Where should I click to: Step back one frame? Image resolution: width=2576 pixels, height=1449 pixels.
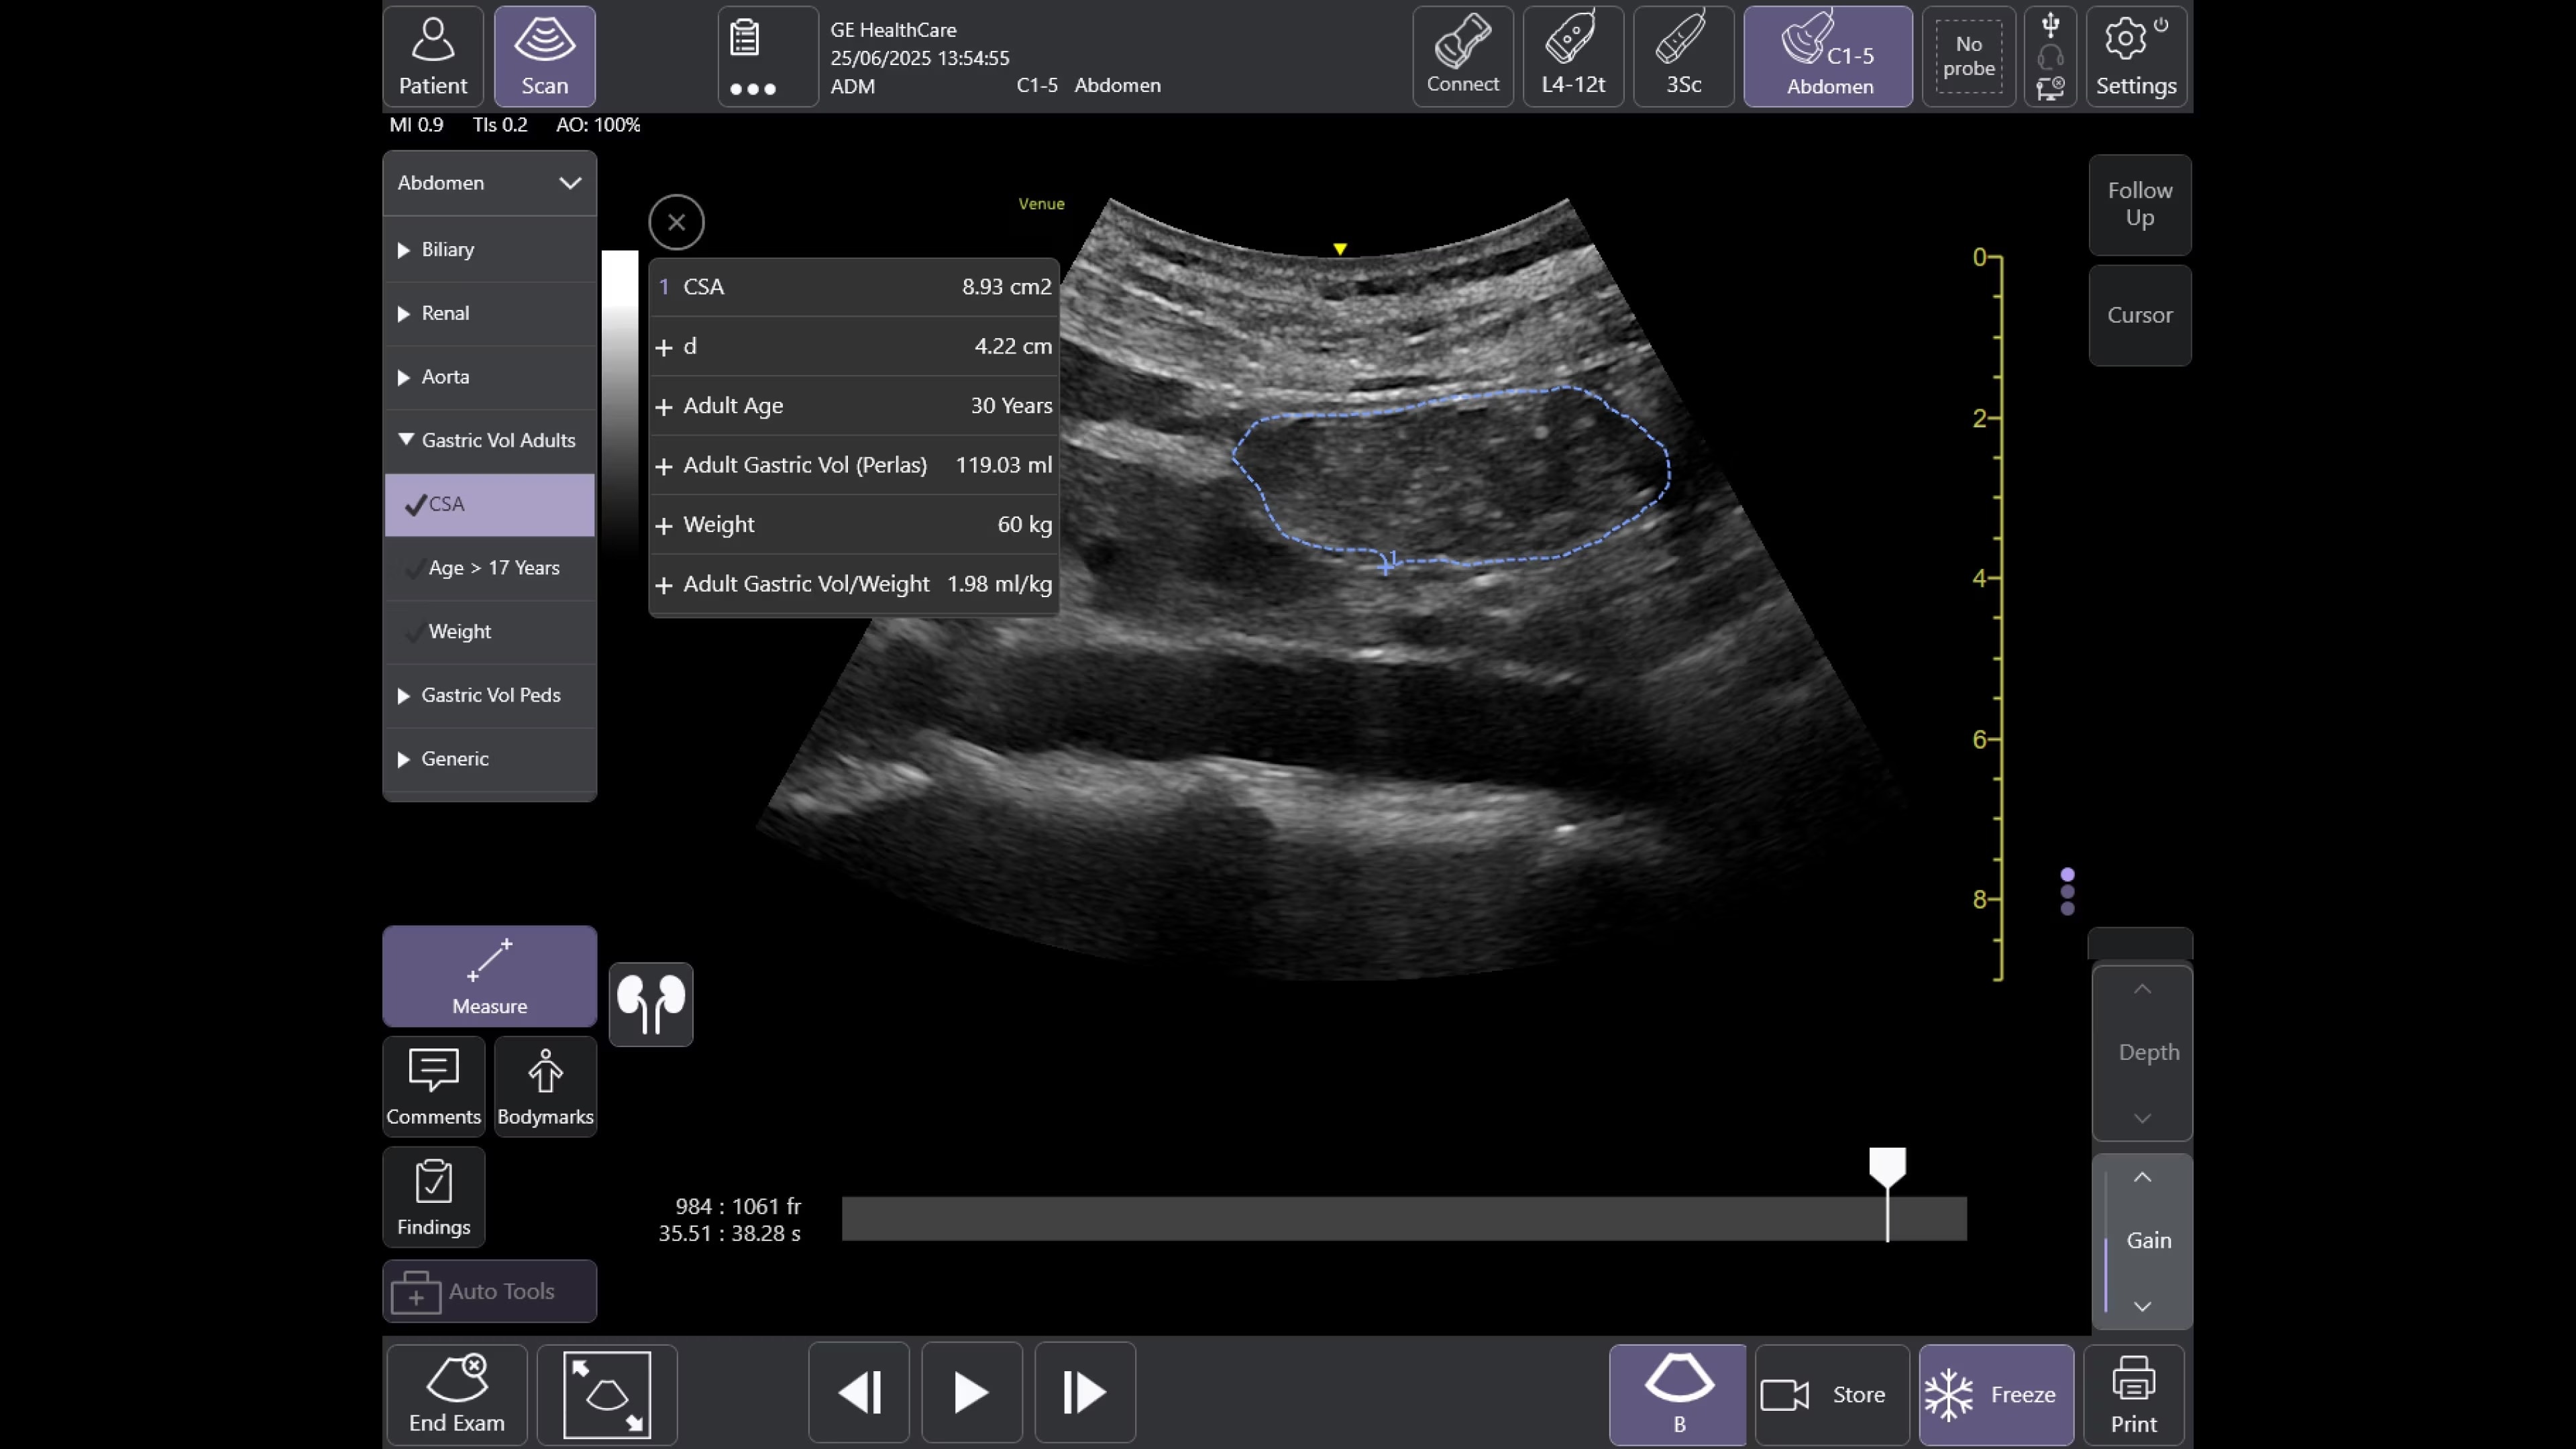(x=859, y=1392)
